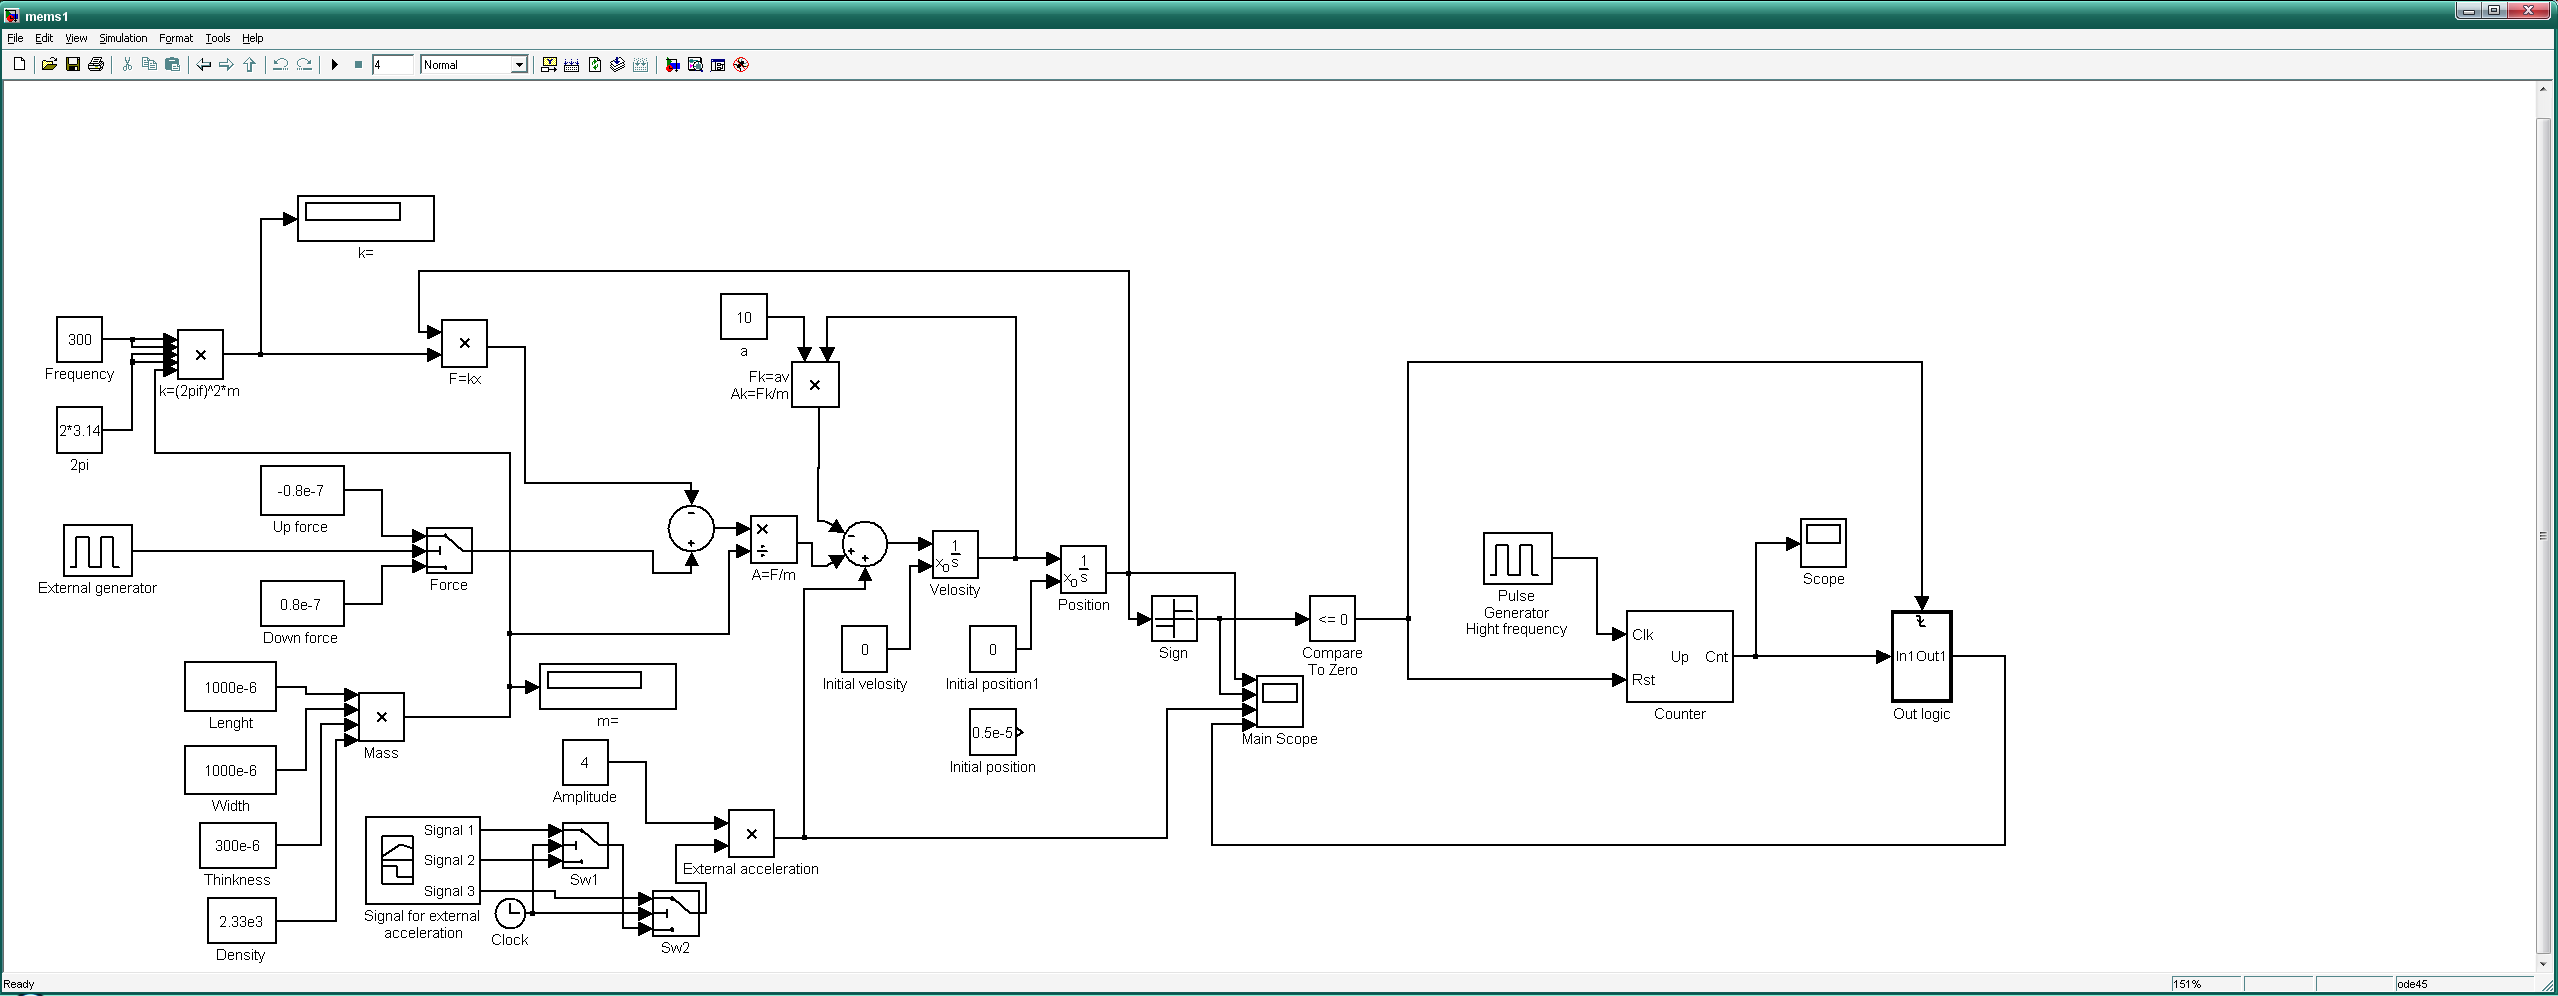2558x996 pixels.
Task: Open the Library Browser icon
Action: tap(672, 65)
